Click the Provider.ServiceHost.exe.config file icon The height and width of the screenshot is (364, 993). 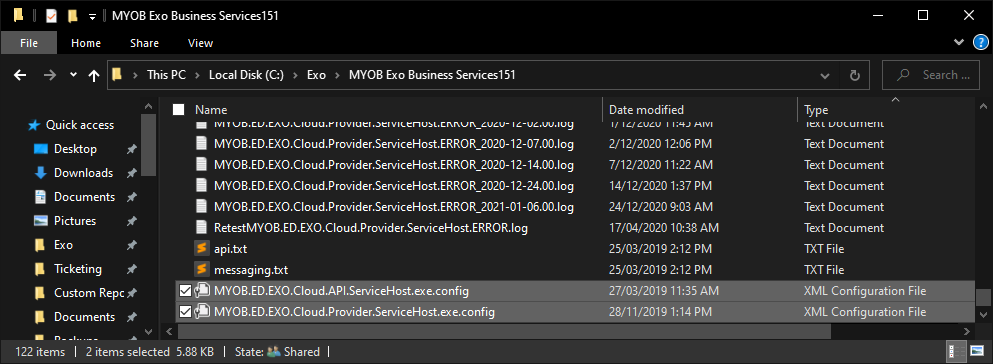pyautogui.click(x=202, y=312)
